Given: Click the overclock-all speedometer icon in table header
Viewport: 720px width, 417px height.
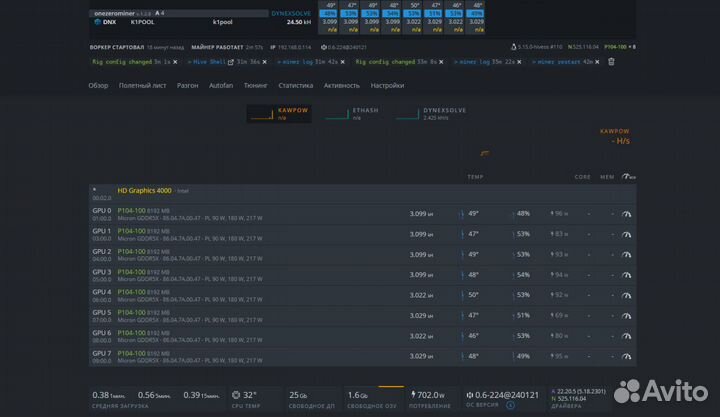Looking at the screenshot, I should (628, 177).
